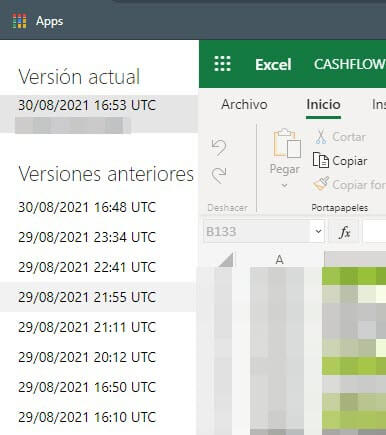
Task: Open the browser Apps grid icon
Action: click(20, 21)
